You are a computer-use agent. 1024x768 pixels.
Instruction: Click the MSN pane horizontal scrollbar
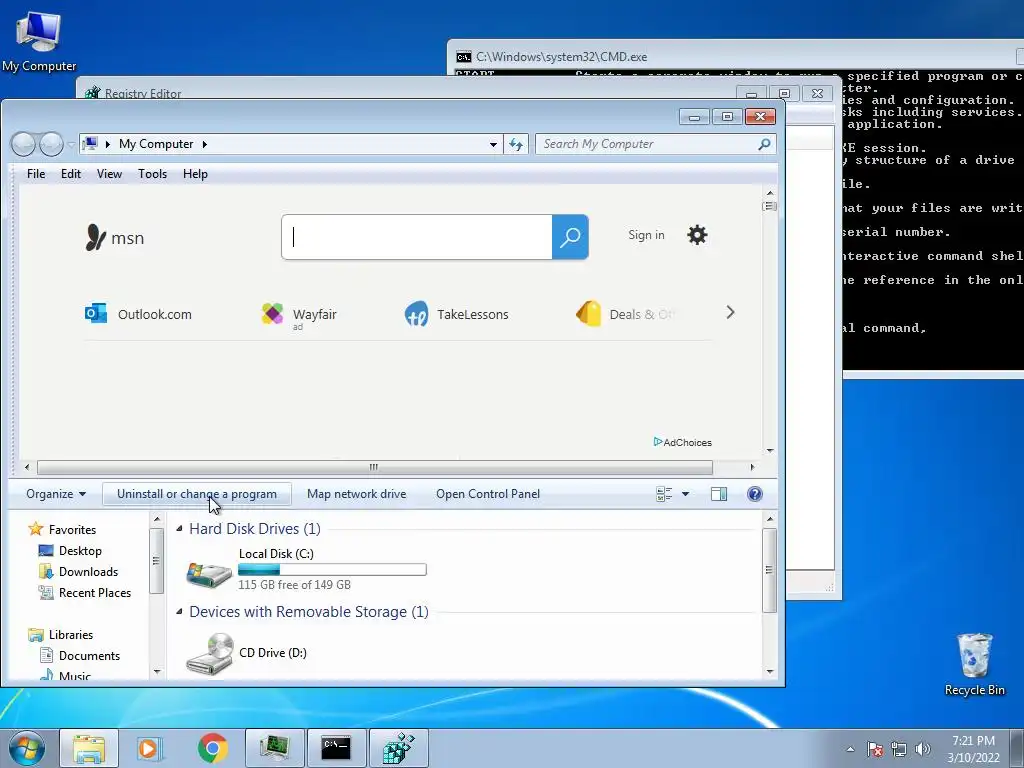[x=375, y=467]
